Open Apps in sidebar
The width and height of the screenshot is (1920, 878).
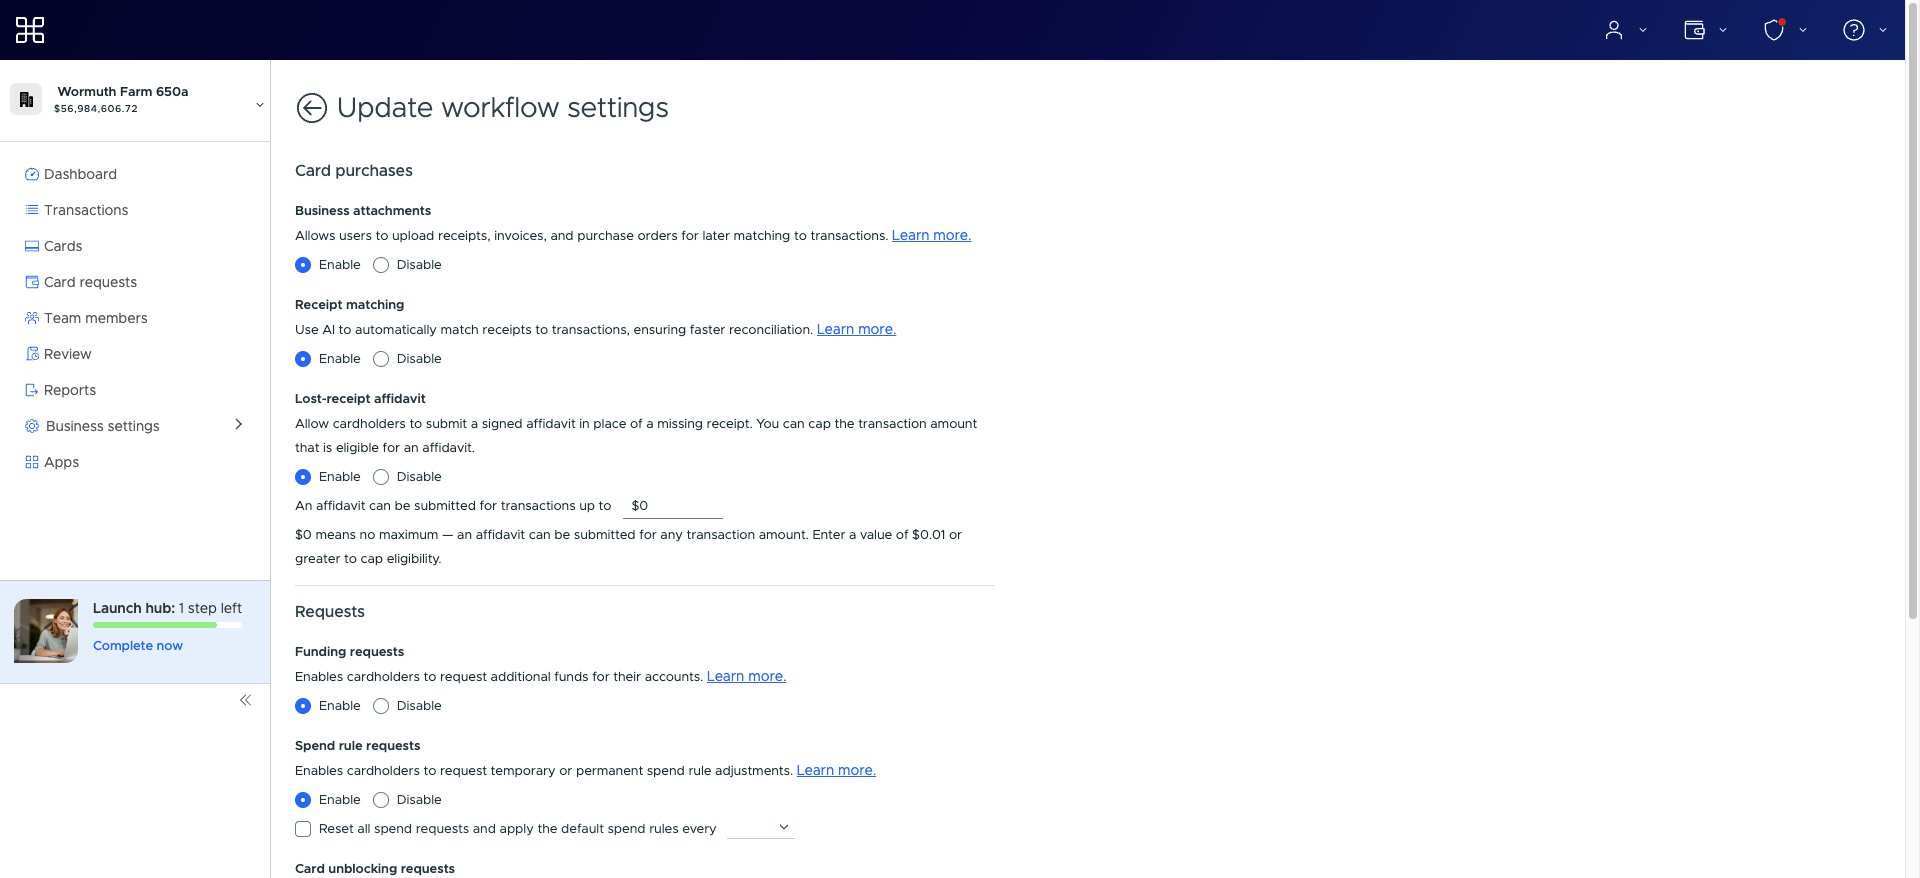(61, 462)
